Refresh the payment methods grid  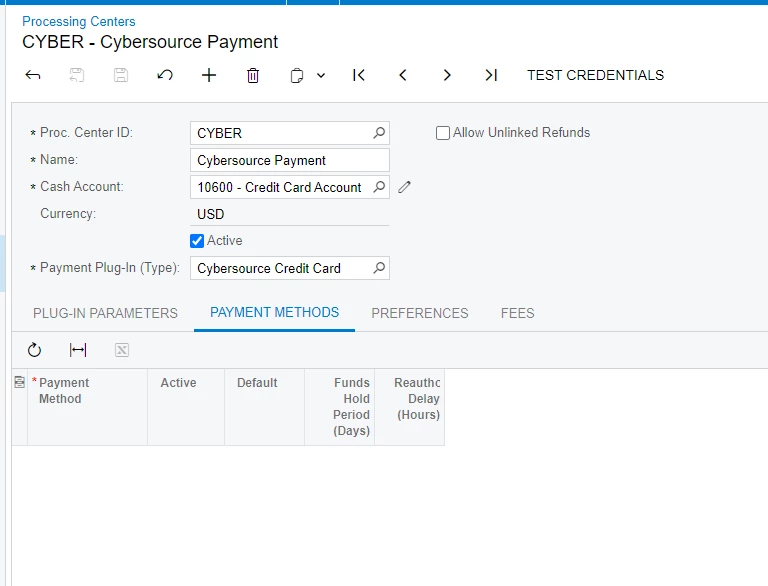[x=34, y=350]
